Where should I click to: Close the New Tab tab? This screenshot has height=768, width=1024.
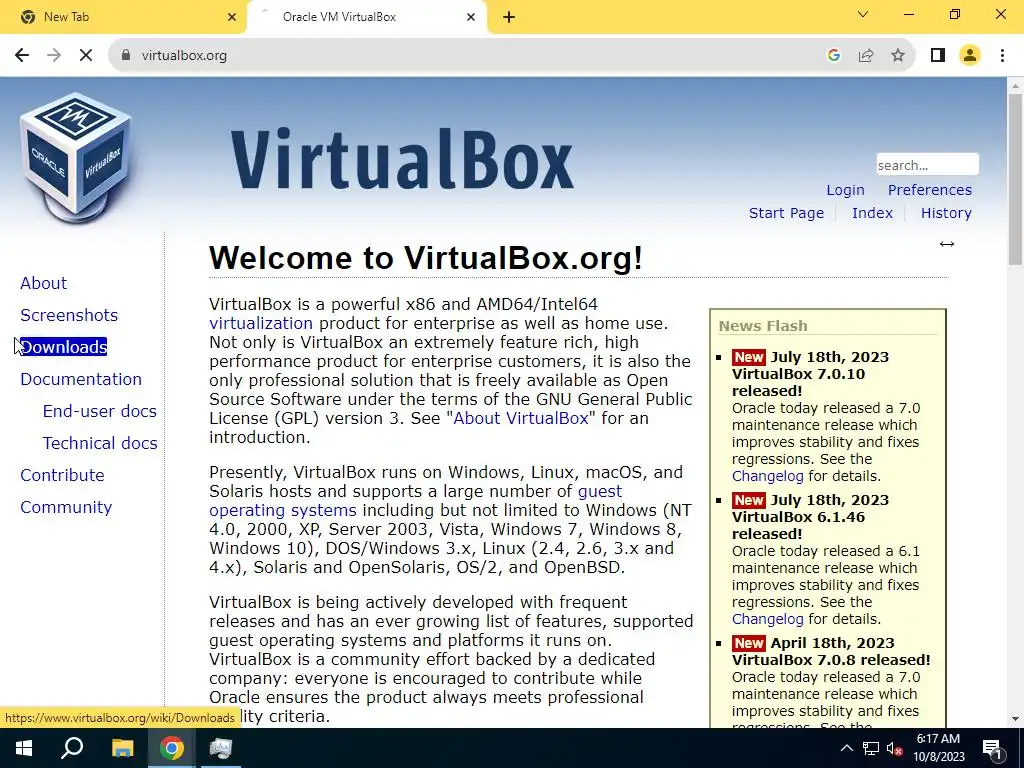coord(232,17)
